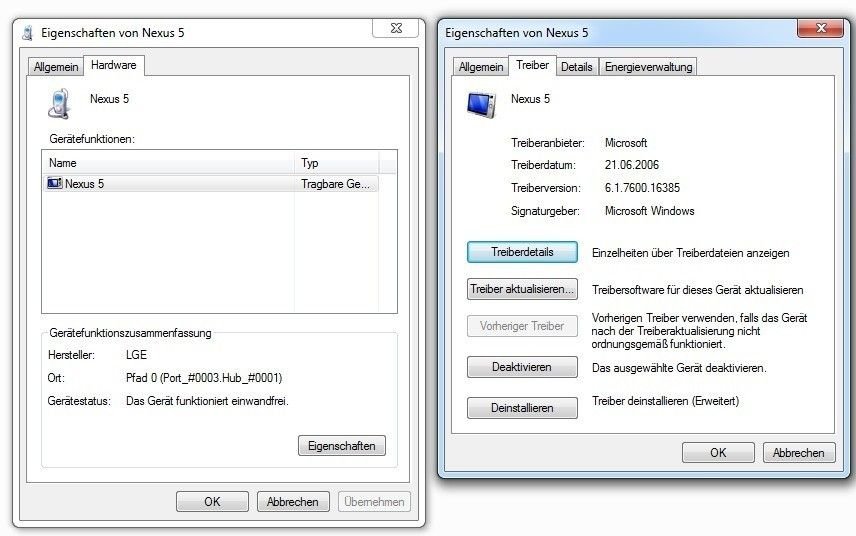The height and width of the screenshot is (536, 856).
Task: Click the Nexus 5 name on the Hardware tab
Action: coord(109,99)
